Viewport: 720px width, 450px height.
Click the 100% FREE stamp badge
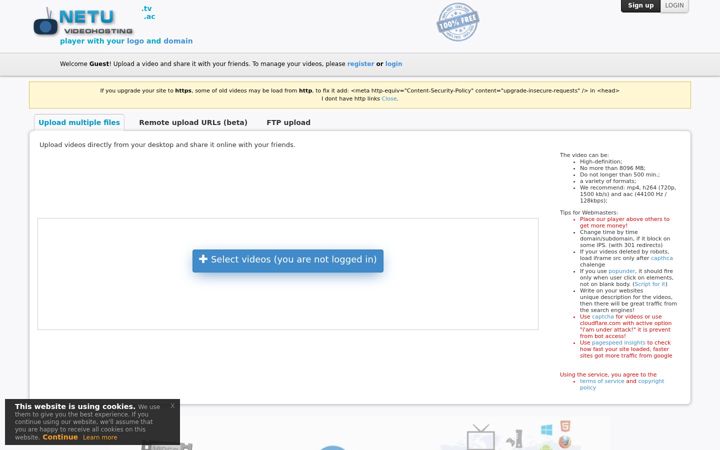tap(458, 22)
